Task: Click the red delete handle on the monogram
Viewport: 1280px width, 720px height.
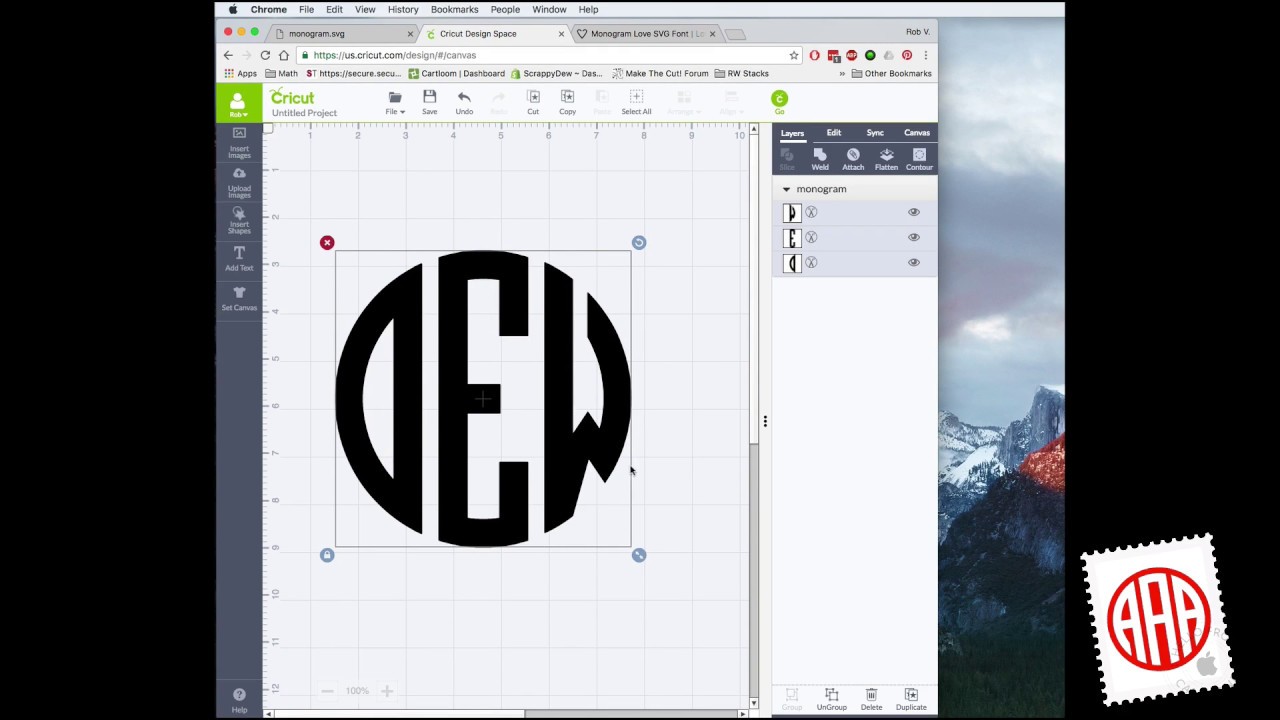Action: [327, 243]
